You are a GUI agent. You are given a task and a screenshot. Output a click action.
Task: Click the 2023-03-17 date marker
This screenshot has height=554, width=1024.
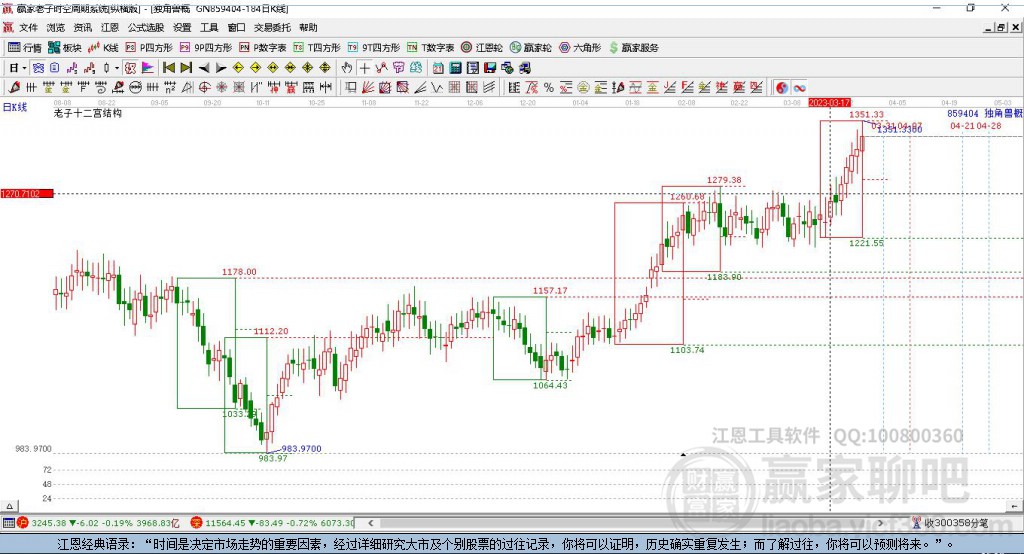point(829,103)
